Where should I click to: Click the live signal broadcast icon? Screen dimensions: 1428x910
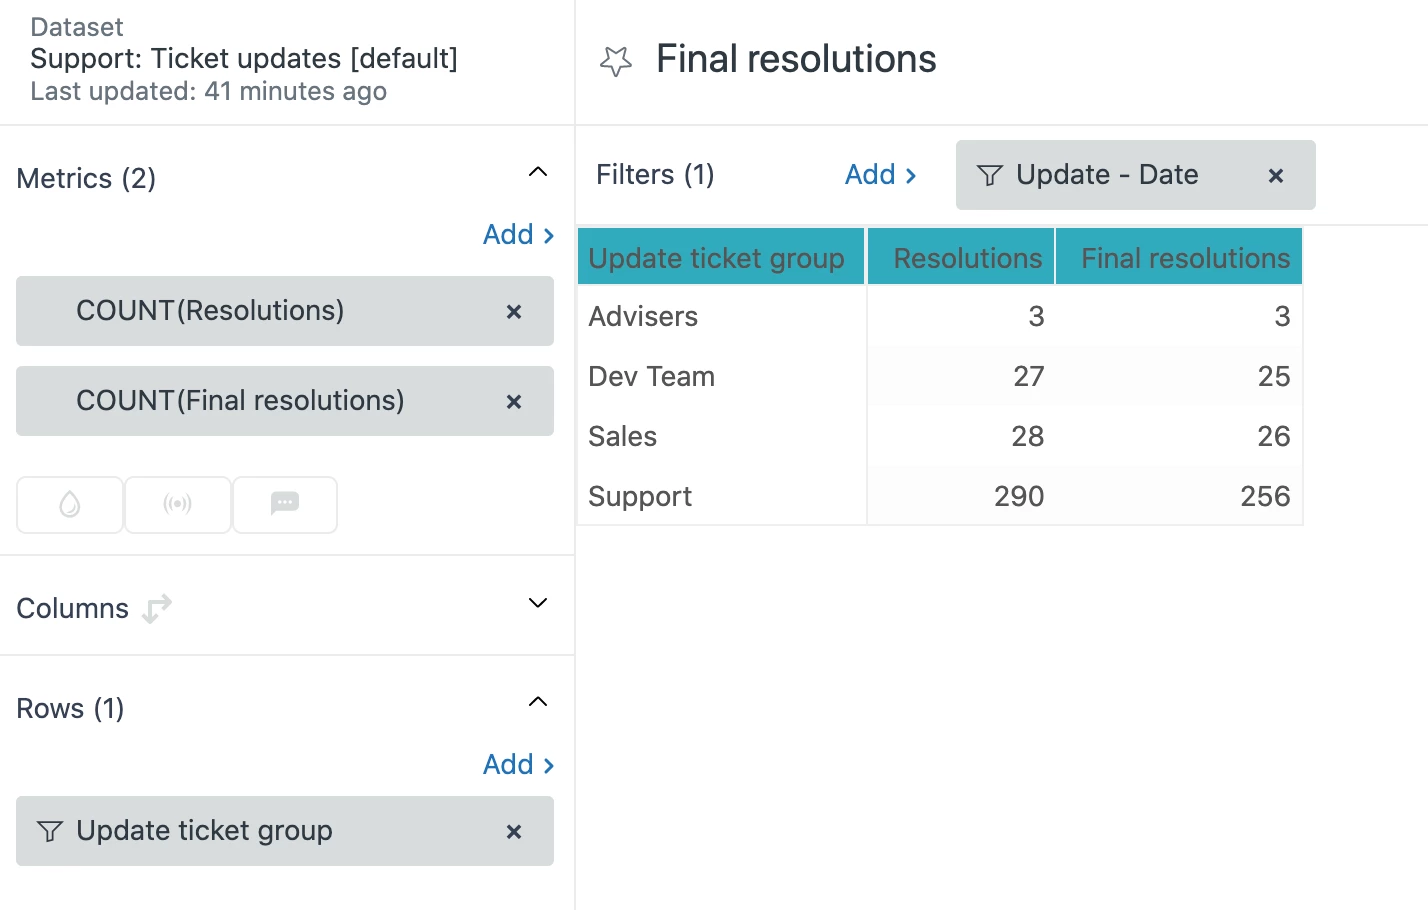pos(178,504)
